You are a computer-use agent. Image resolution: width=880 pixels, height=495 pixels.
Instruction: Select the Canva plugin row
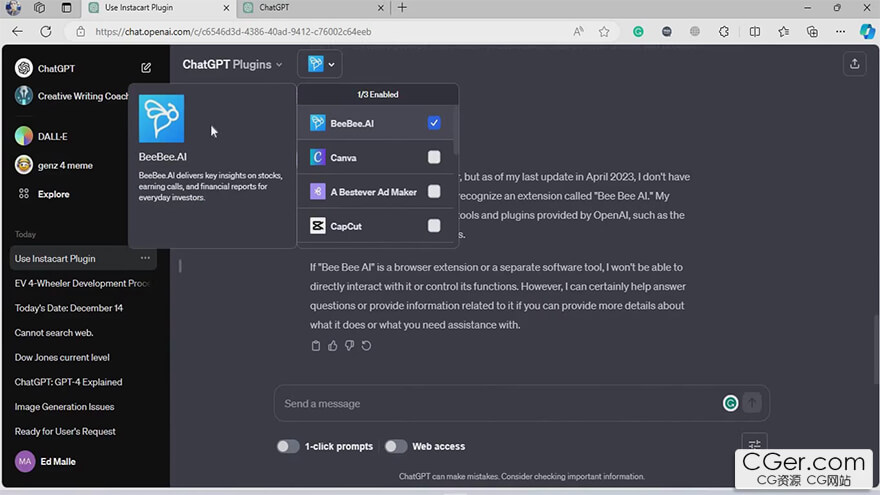[x=375, y=157]
